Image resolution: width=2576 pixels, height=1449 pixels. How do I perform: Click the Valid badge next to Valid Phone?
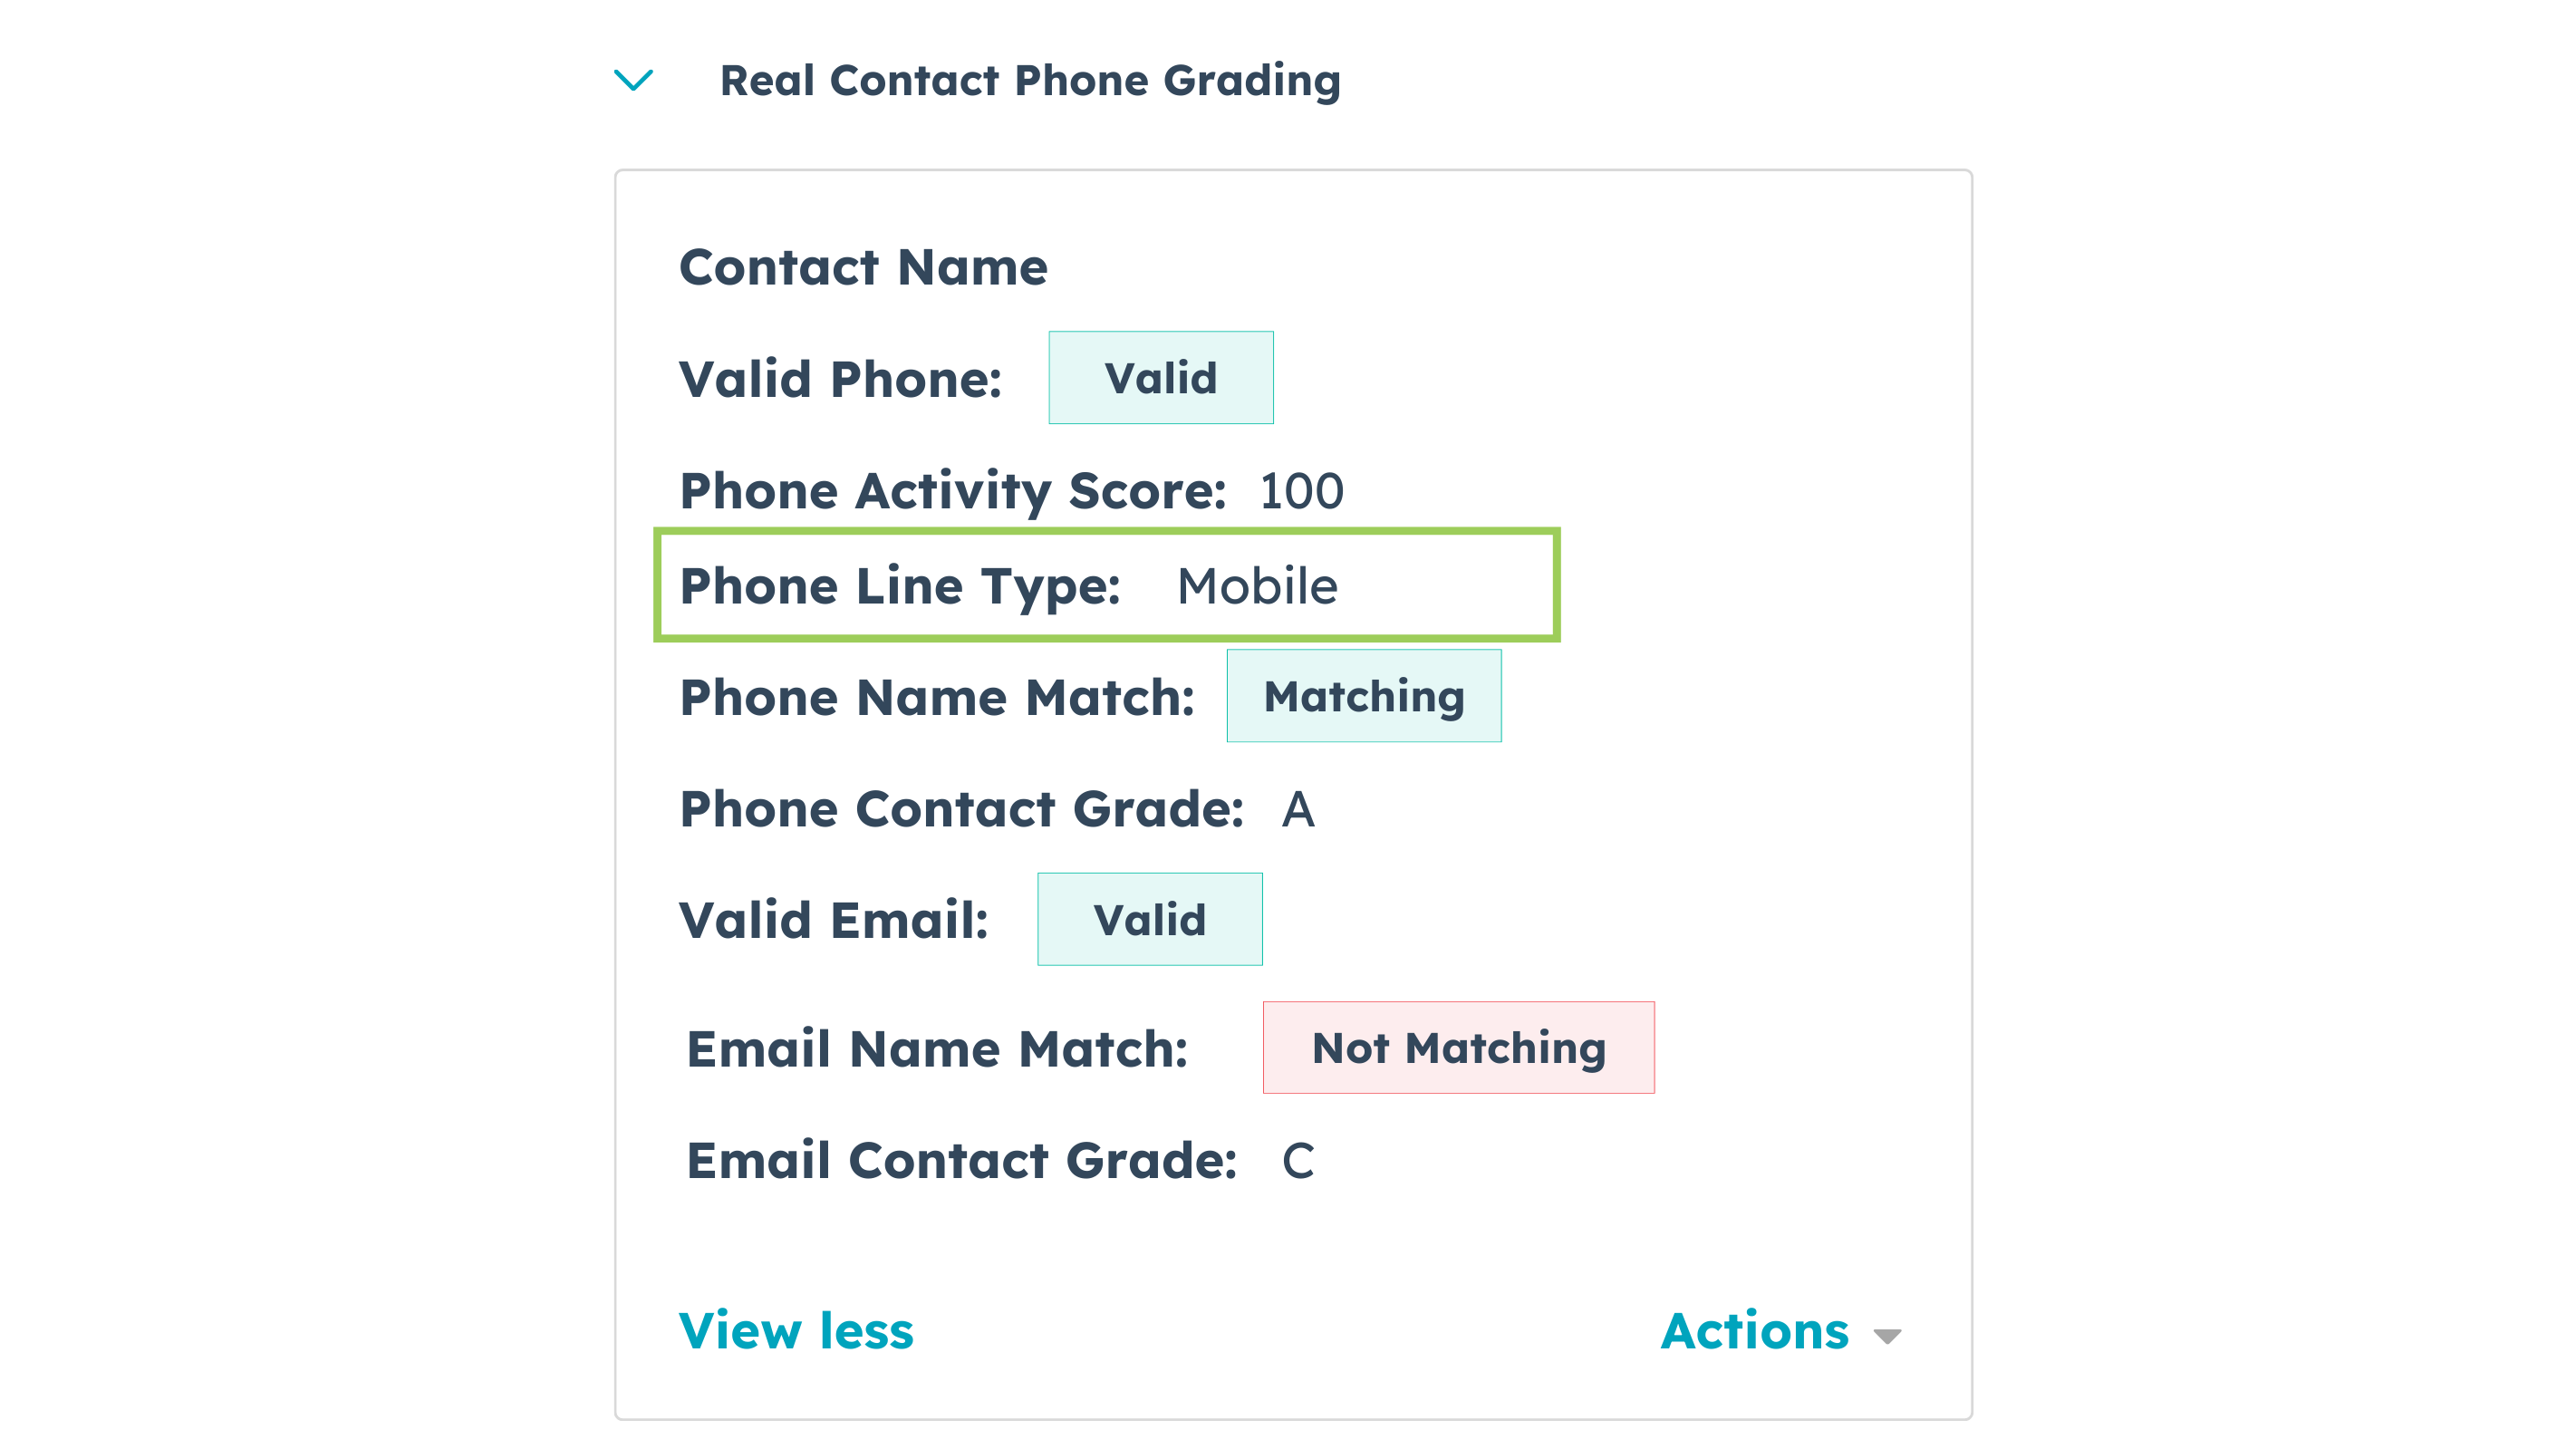(x=1160, y=378)
